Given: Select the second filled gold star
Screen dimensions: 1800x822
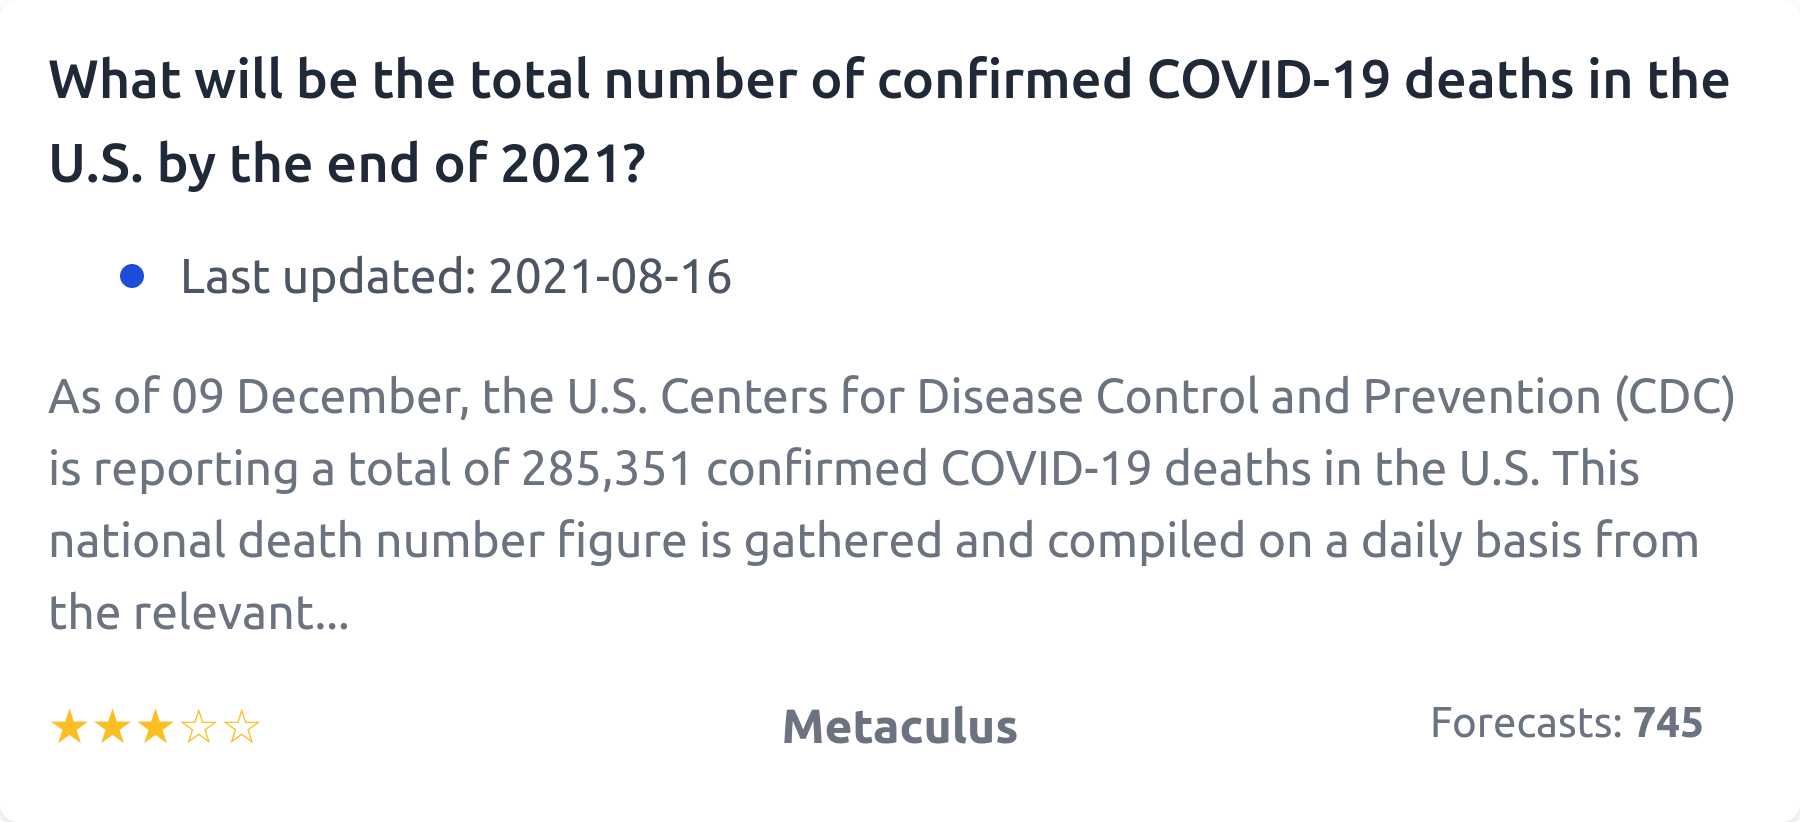Looking at the screenshot, I should [x=112, y=727].
